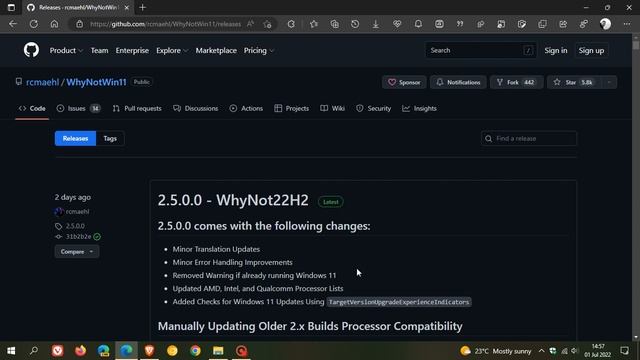The image size is (640, 360).
Task: Click the GitHub Search field
Action: click(x=480, y=51)
